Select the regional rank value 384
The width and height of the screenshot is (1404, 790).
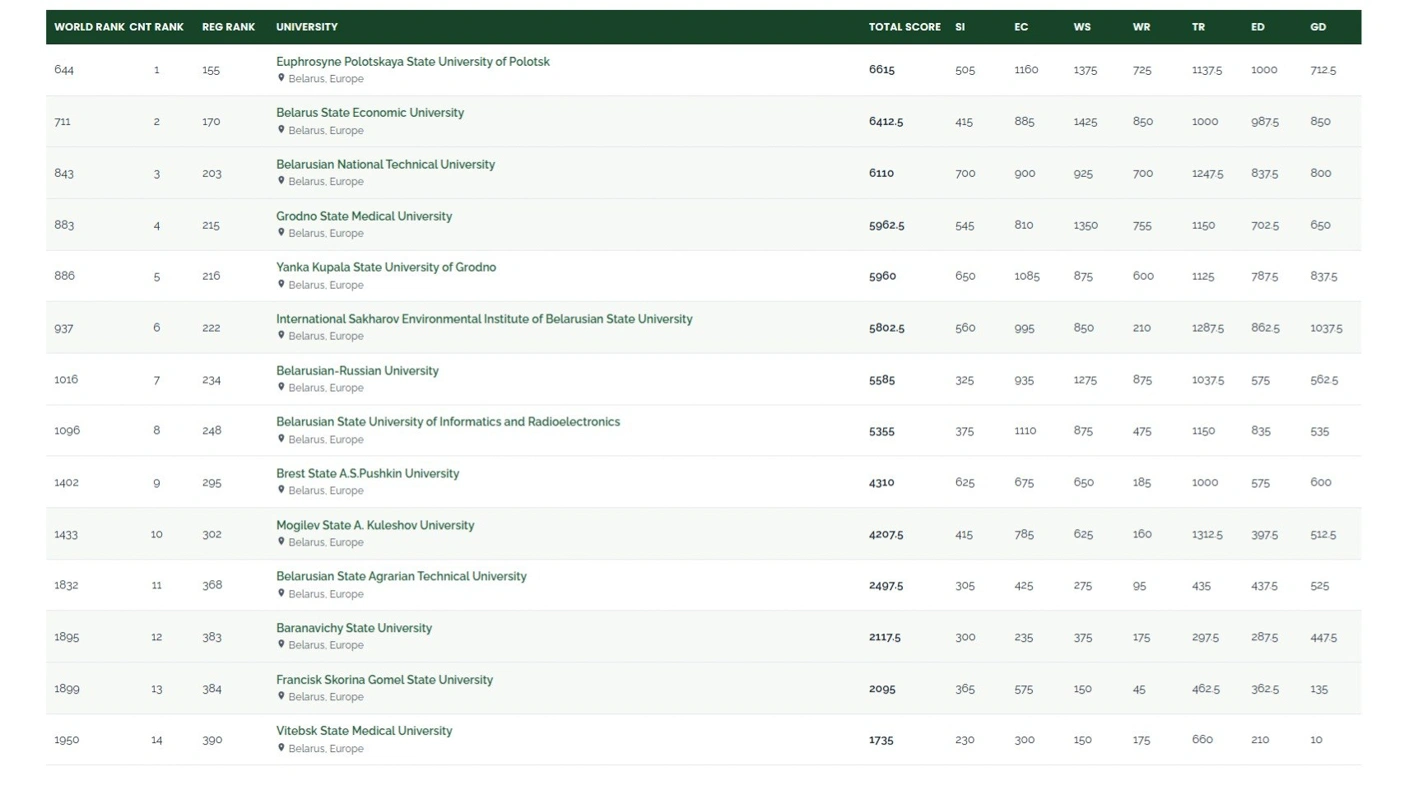tap(212, 689)
